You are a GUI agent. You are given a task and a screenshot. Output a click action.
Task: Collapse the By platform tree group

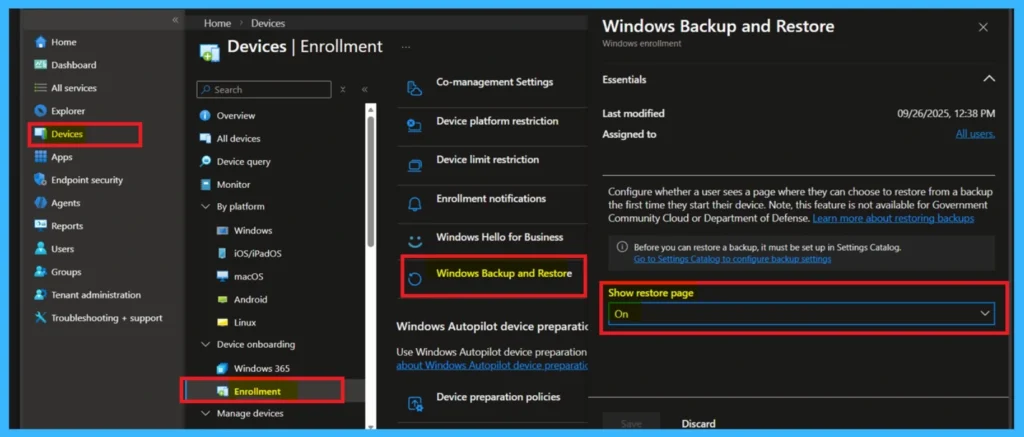coord(205,207)
